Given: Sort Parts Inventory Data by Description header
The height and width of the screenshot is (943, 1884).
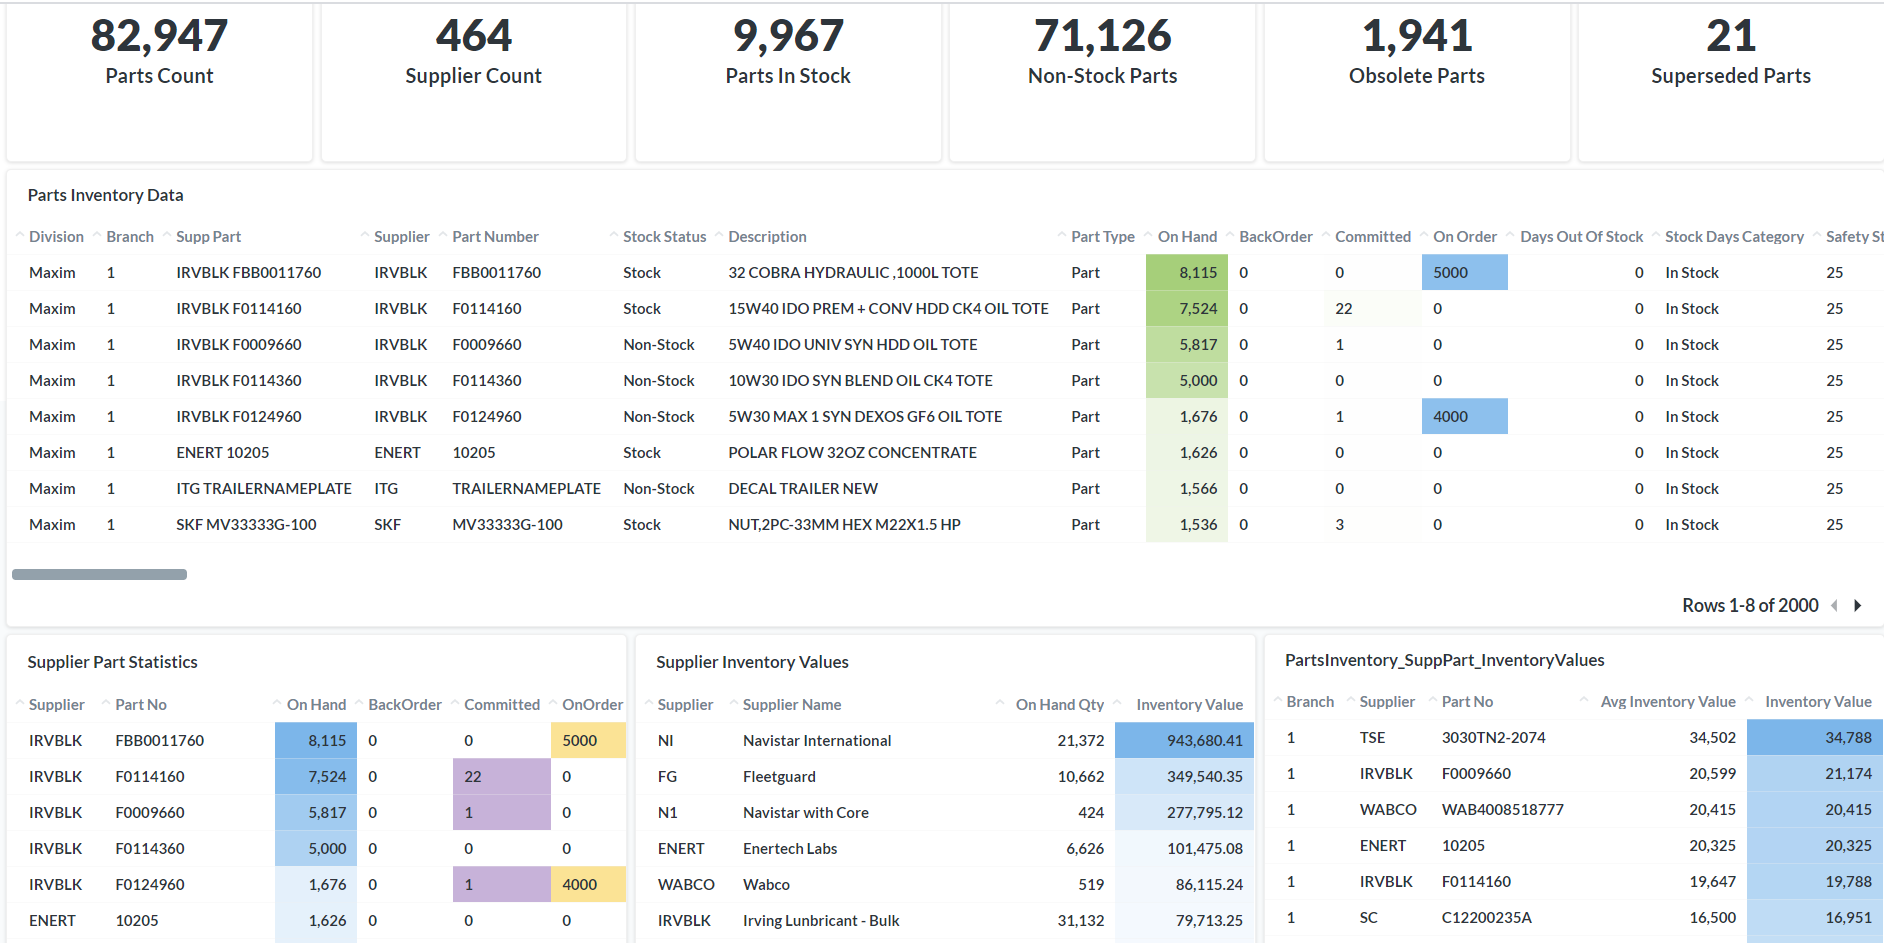Looking at the screenshot, I should point(767,237).
